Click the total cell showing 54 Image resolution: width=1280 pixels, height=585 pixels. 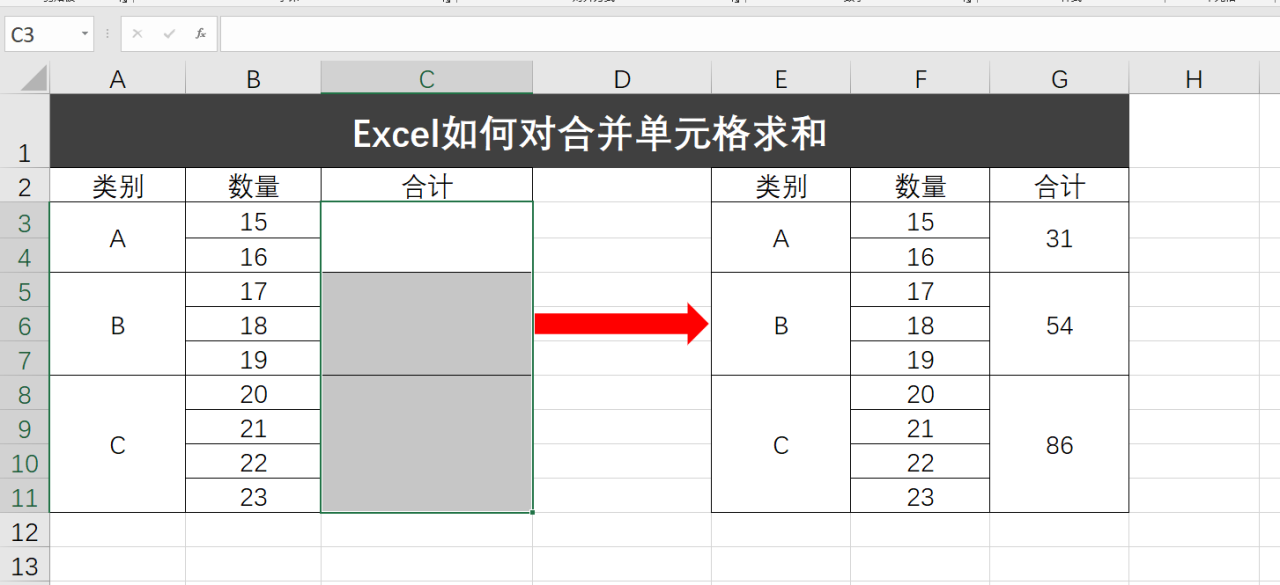pyautogui.click(x=1059, y=325)
